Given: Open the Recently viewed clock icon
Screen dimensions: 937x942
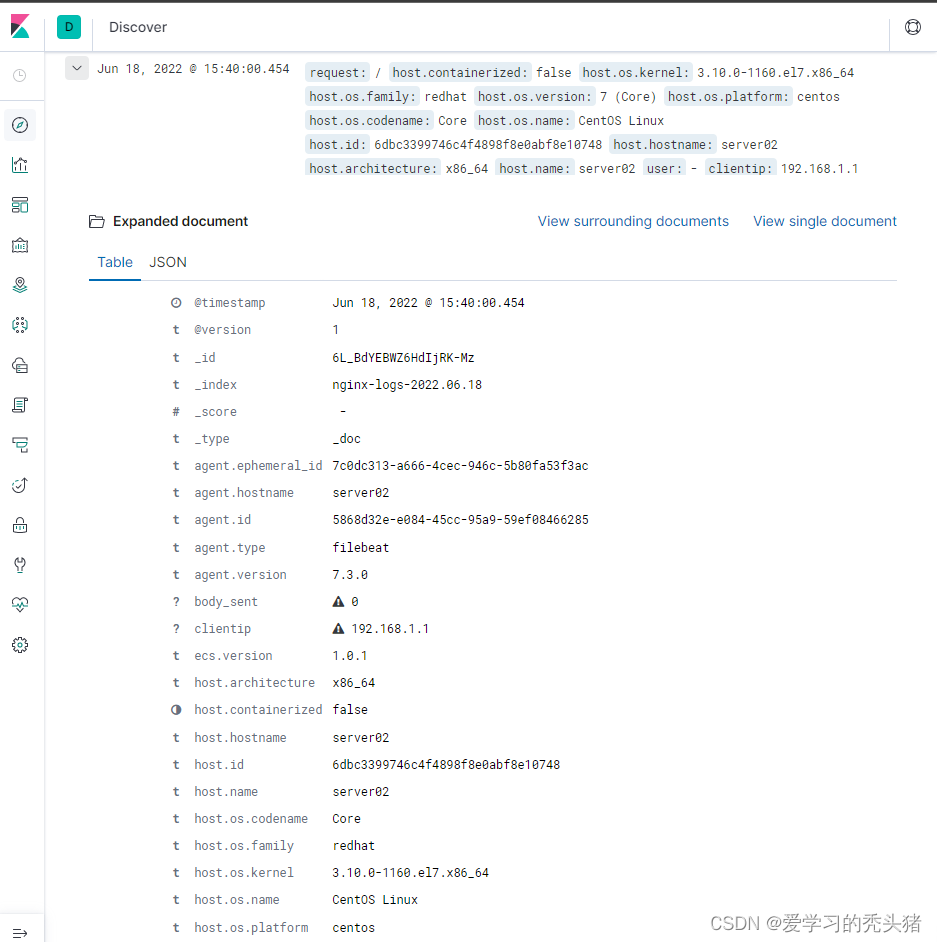Looking at the screenshot, I should (x=20, y=75).
